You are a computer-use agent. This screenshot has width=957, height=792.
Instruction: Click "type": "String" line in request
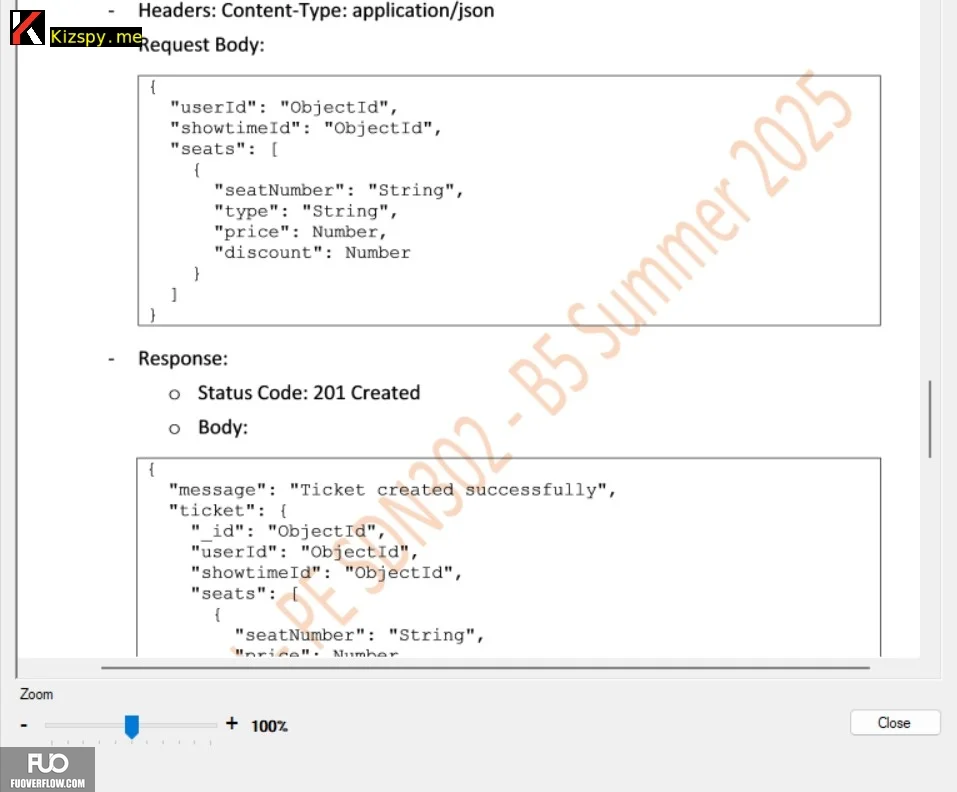[x=306, y=211]
